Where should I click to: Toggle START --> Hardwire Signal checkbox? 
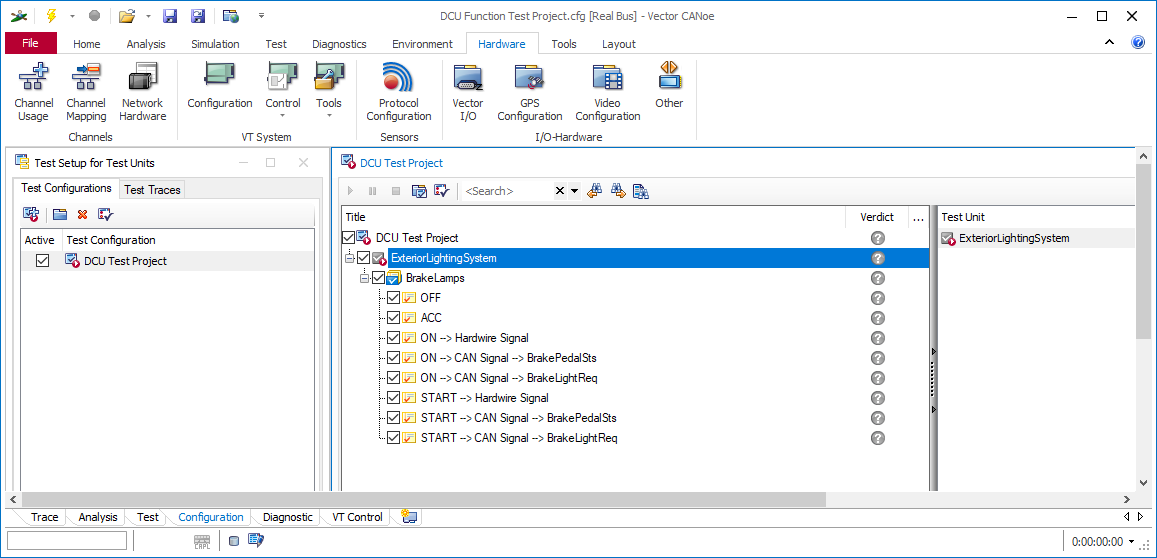tap(393, 398)
